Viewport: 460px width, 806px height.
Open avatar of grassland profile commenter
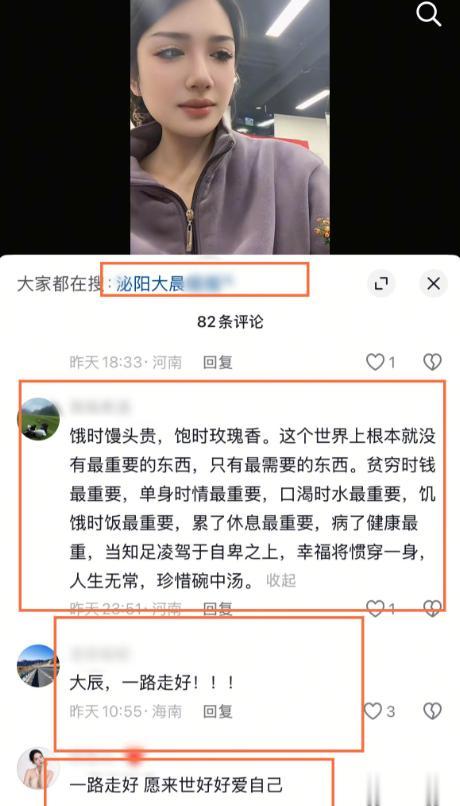click(39, 418)
